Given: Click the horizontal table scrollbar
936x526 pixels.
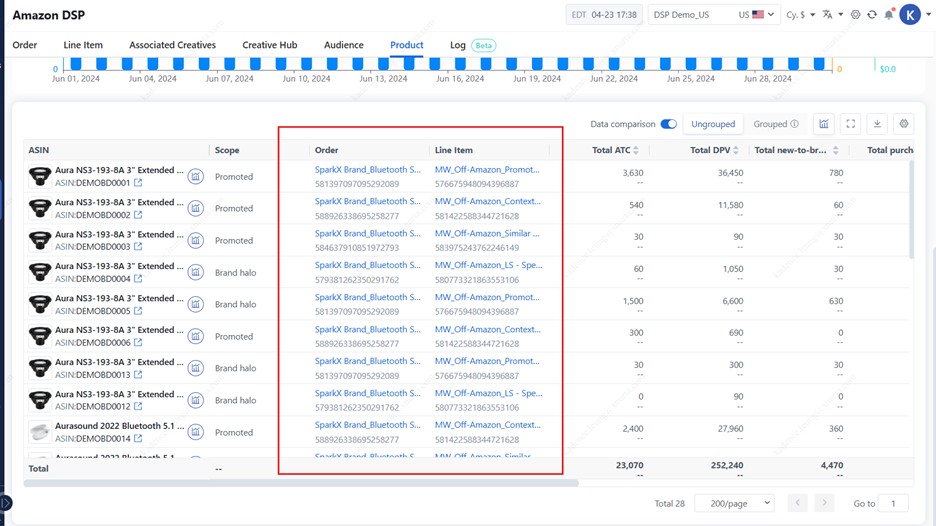Looking at the screenshot, I should 301,483.
